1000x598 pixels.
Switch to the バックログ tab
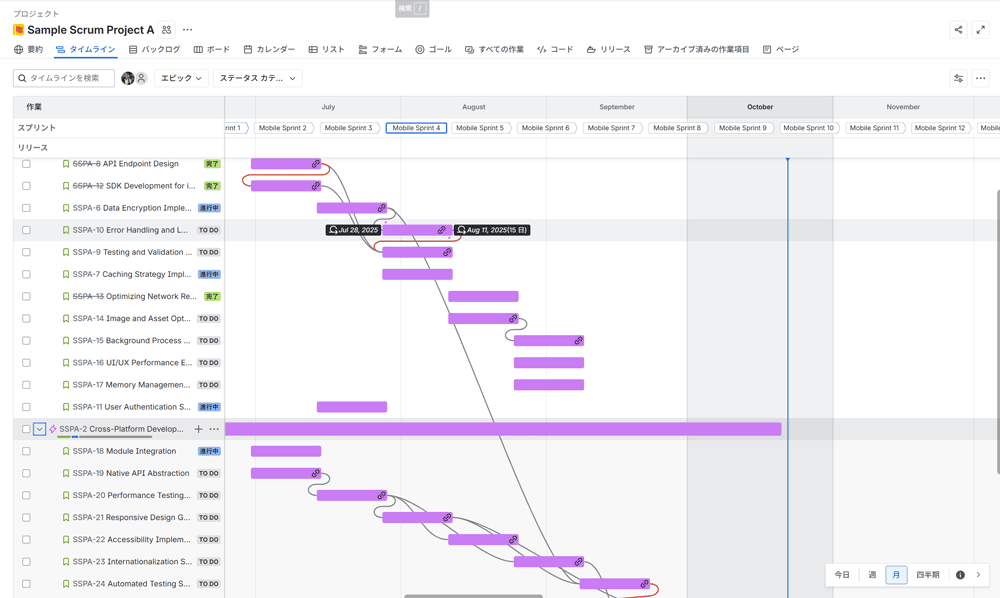point(154,49)
